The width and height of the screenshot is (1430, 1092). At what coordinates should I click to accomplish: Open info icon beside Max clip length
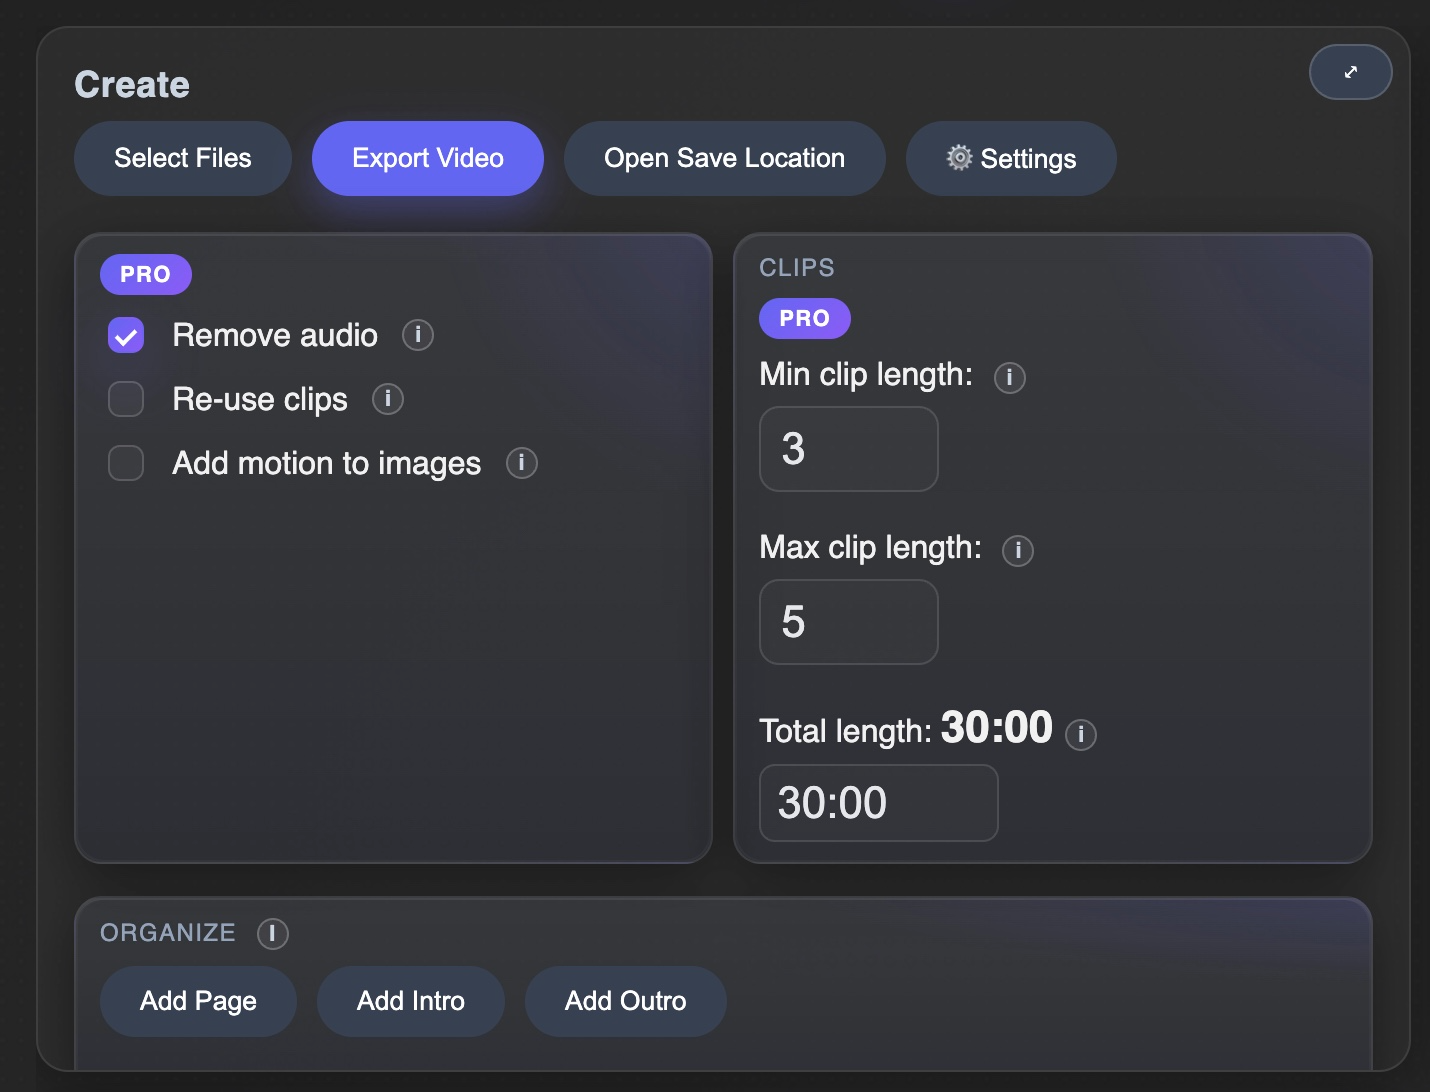point(1017,550)
